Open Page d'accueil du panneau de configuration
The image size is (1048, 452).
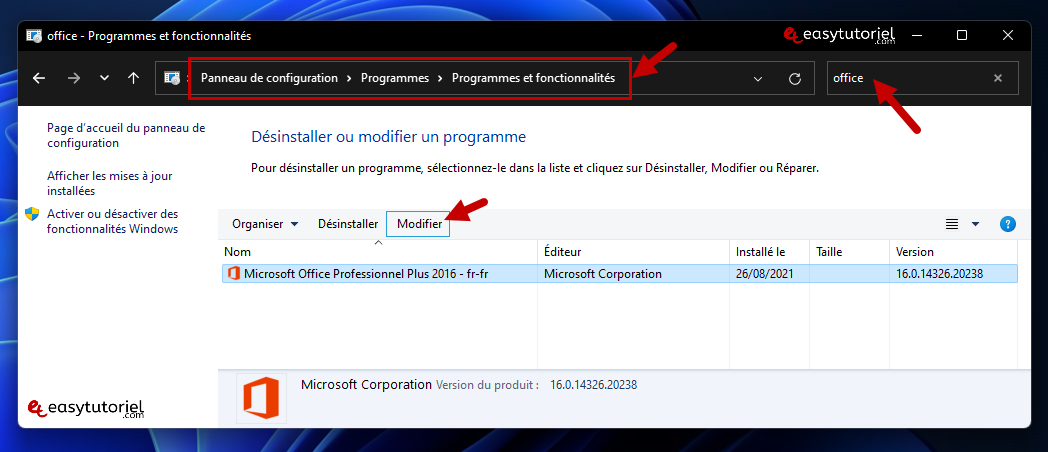tap(126, 135)
